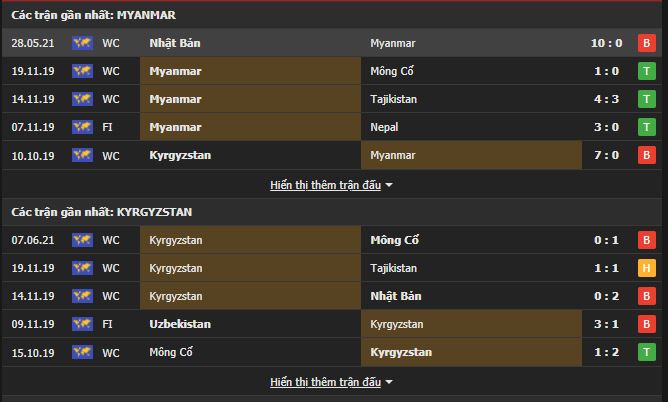668x402 pixels.
Task: Click the world flag icon beside Nhật Bản–Myanmar match
Action: pos(82,43)
